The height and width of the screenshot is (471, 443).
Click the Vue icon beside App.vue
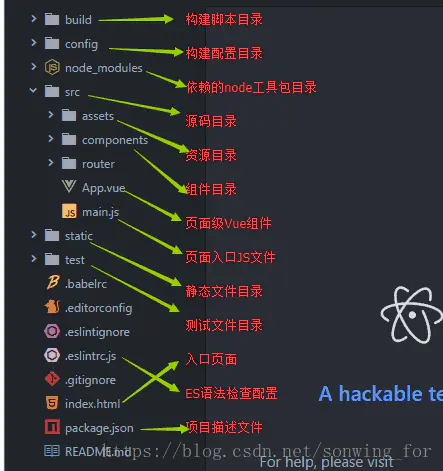tap(69, 186)
